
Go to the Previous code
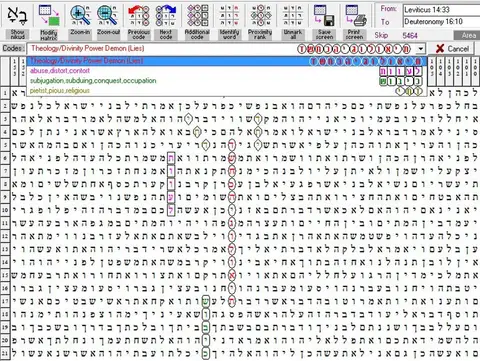[139, 16]
